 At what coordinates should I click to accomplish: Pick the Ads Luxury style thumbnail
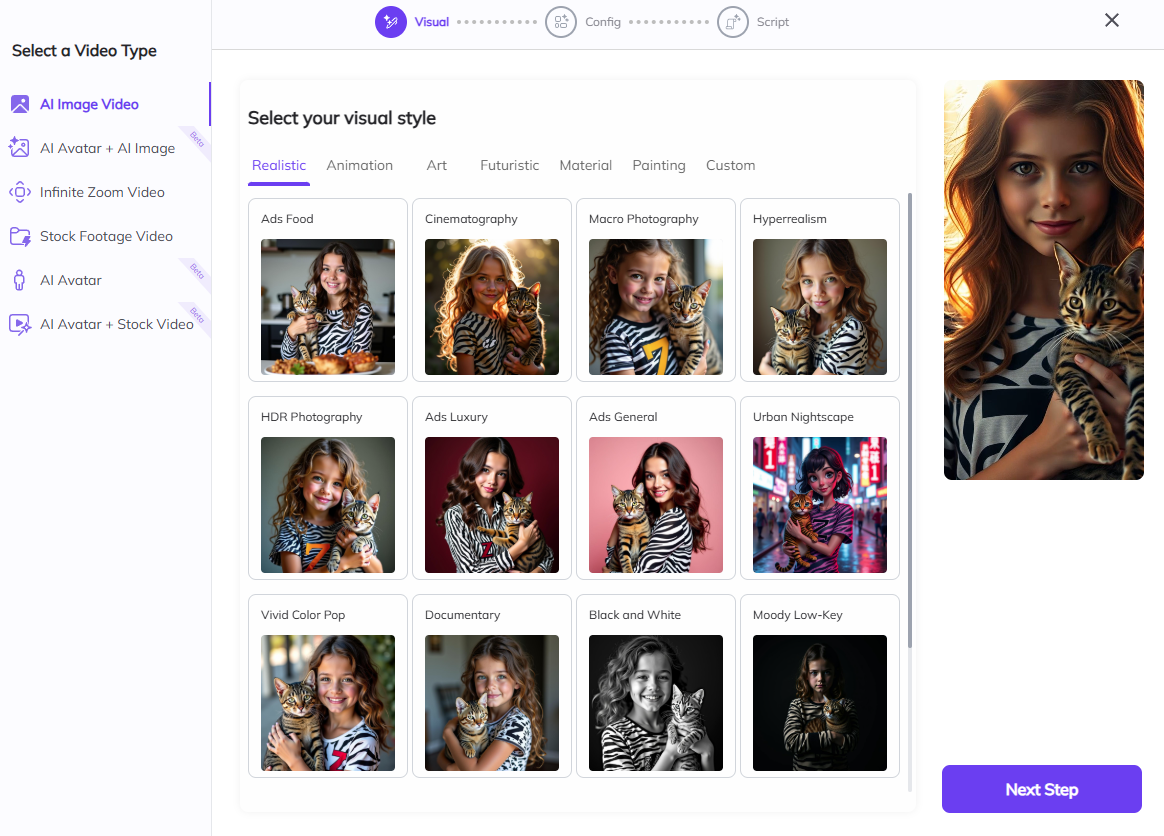[491, 505]
